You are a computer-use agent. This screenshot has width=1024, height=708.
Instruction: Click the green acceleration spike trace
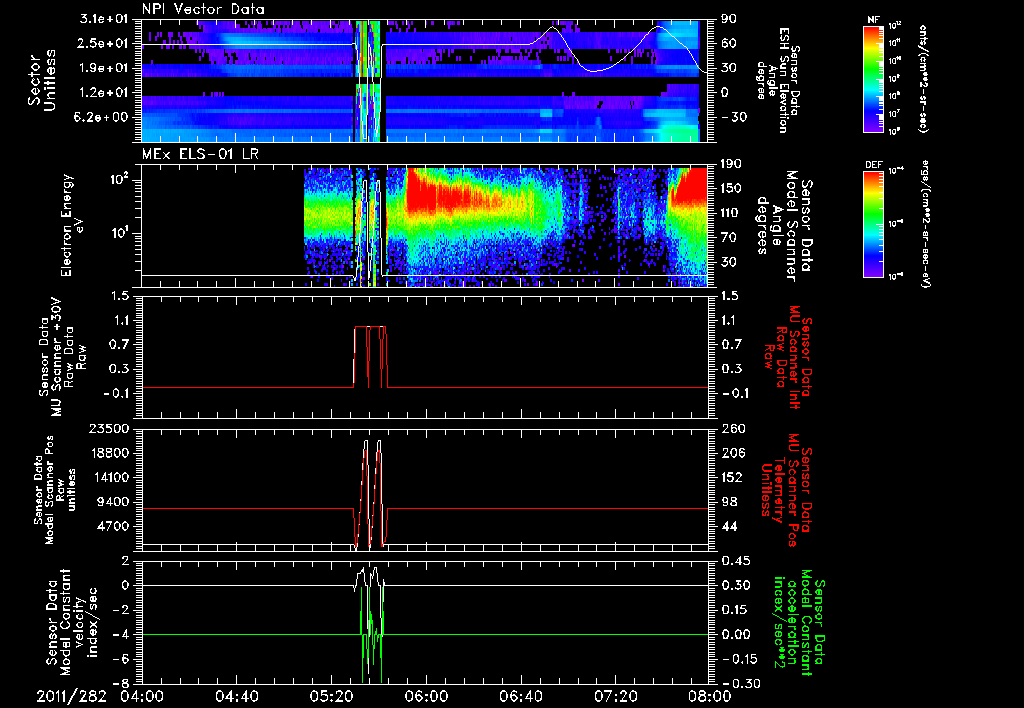(371, 637)
